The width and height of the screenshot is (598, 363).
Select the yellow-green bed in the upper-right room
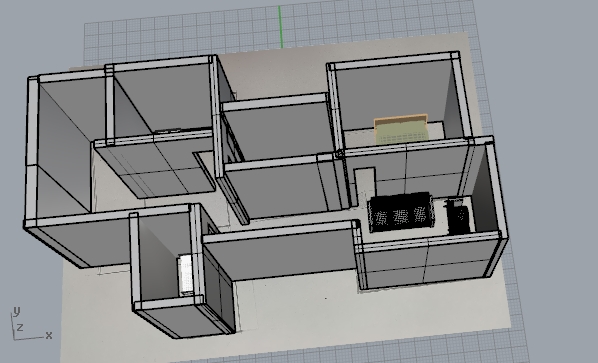coord(401,129)
